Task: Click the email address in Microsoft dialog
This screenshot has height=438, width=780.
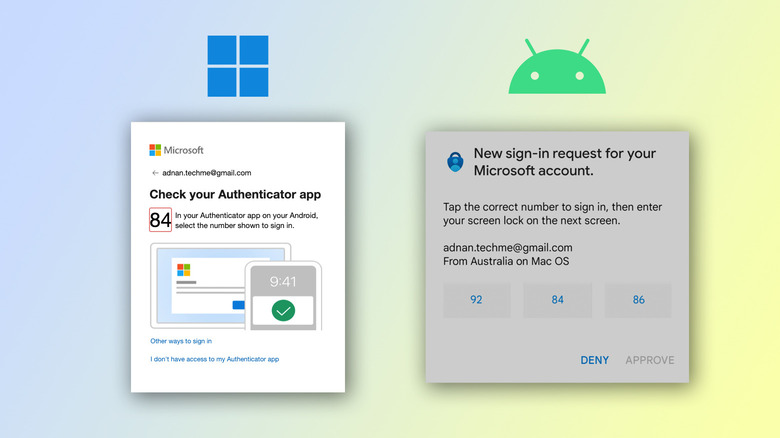Action: [x=206, y=173]
